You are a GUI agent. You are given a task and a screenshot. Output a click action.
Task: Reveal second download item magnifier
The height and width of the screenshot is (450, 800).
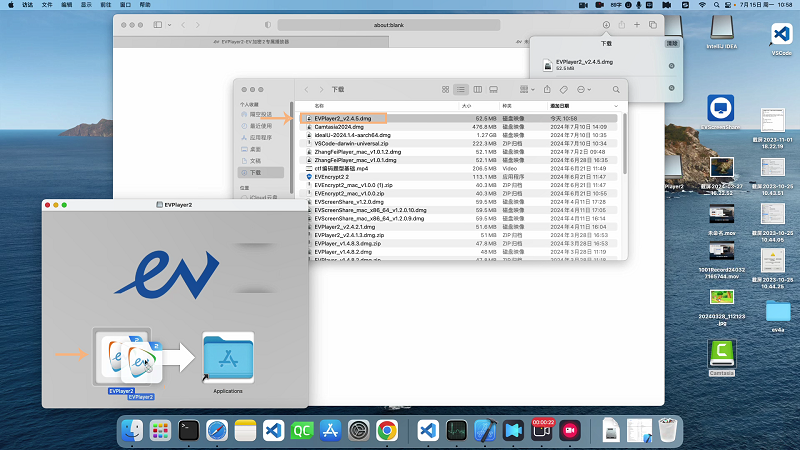[671, 88]
